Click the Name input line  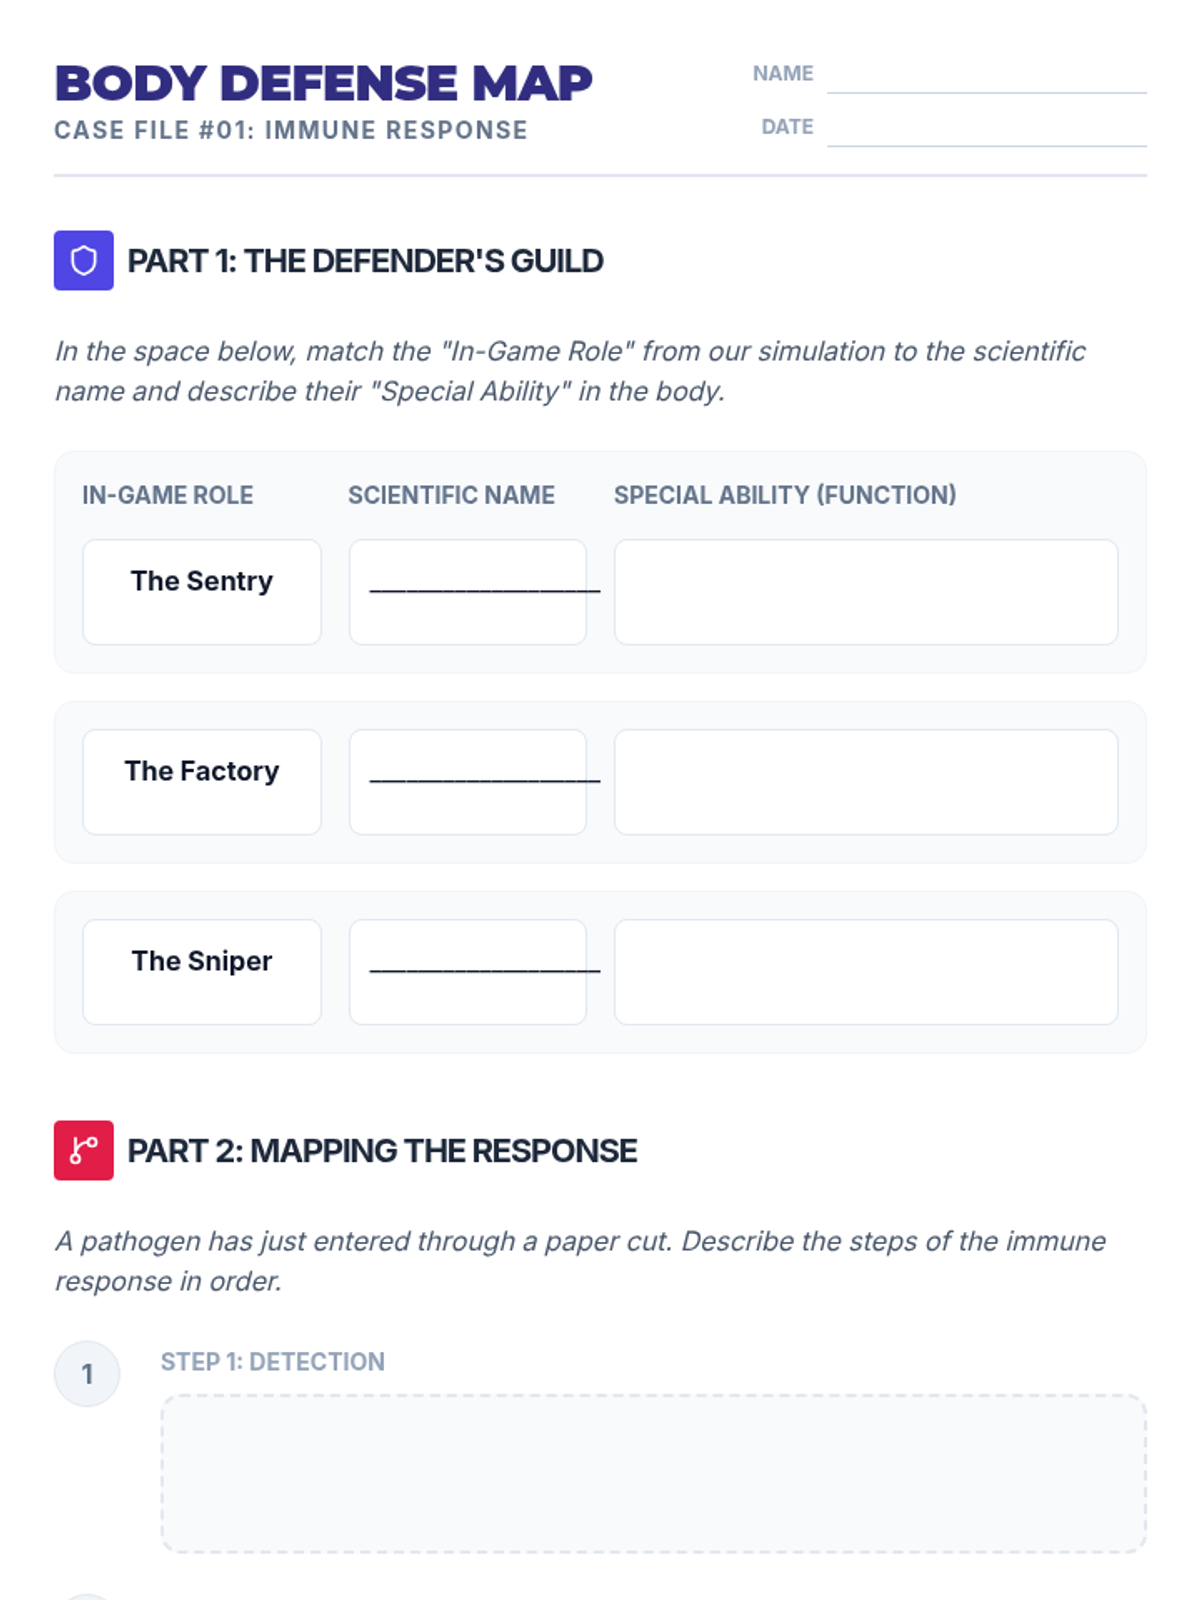pos(986,76)
